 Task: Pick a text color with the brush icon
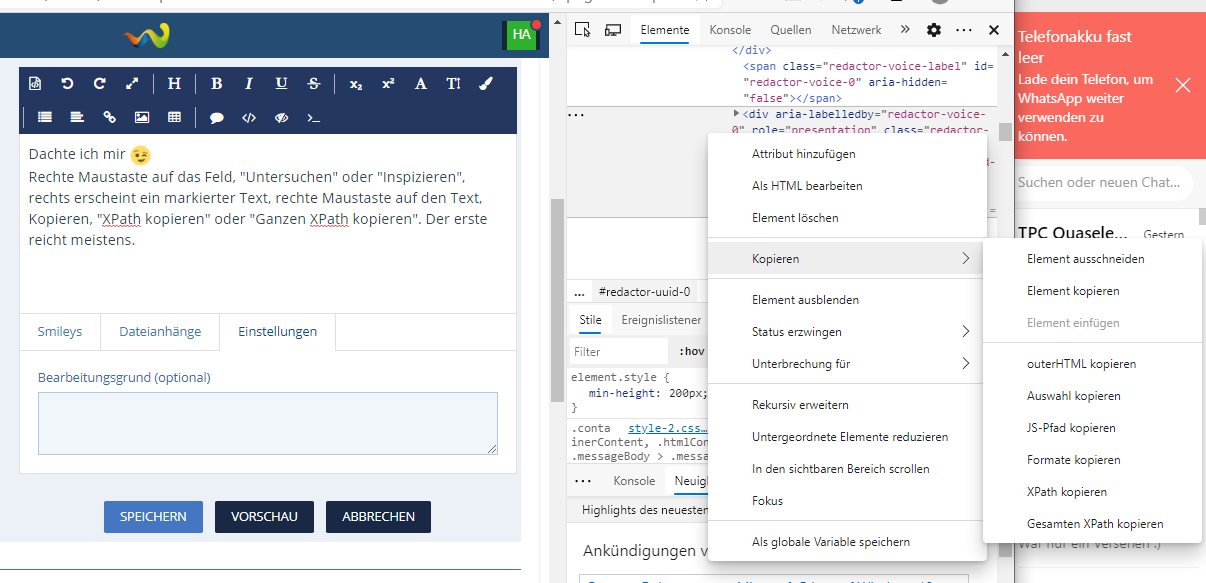486,84
